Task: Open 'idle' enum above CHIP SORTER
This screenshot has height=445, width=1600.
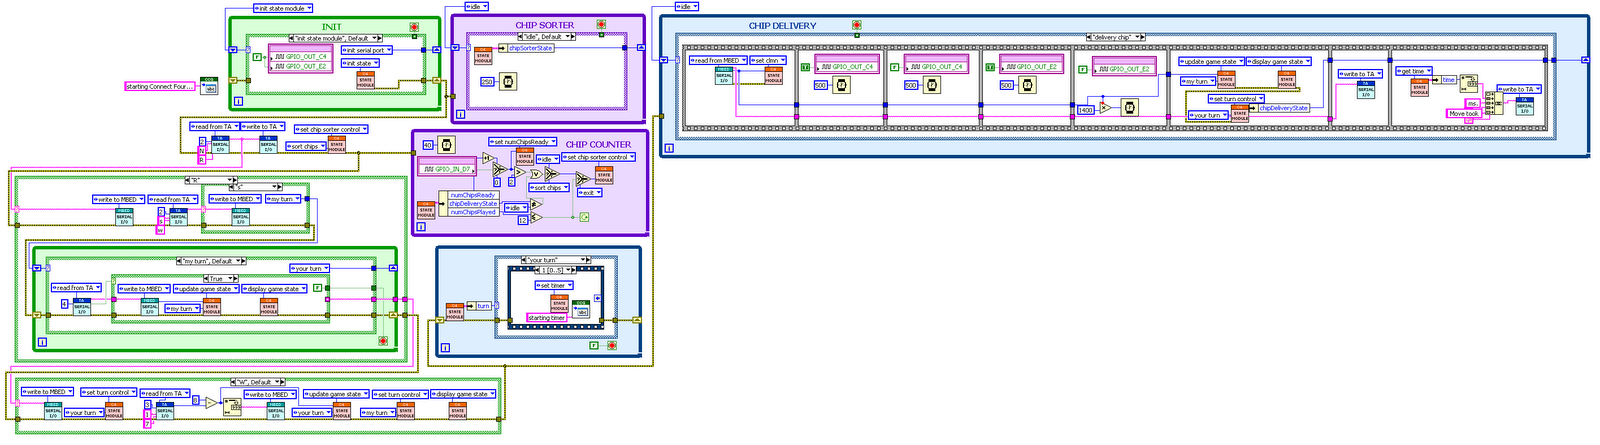Action: point(476,6)
